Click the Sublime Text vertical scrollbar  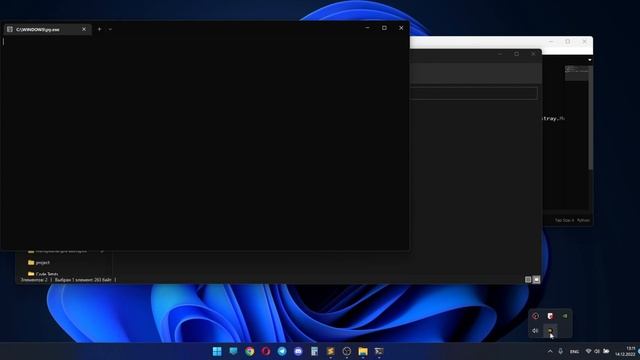591,117
